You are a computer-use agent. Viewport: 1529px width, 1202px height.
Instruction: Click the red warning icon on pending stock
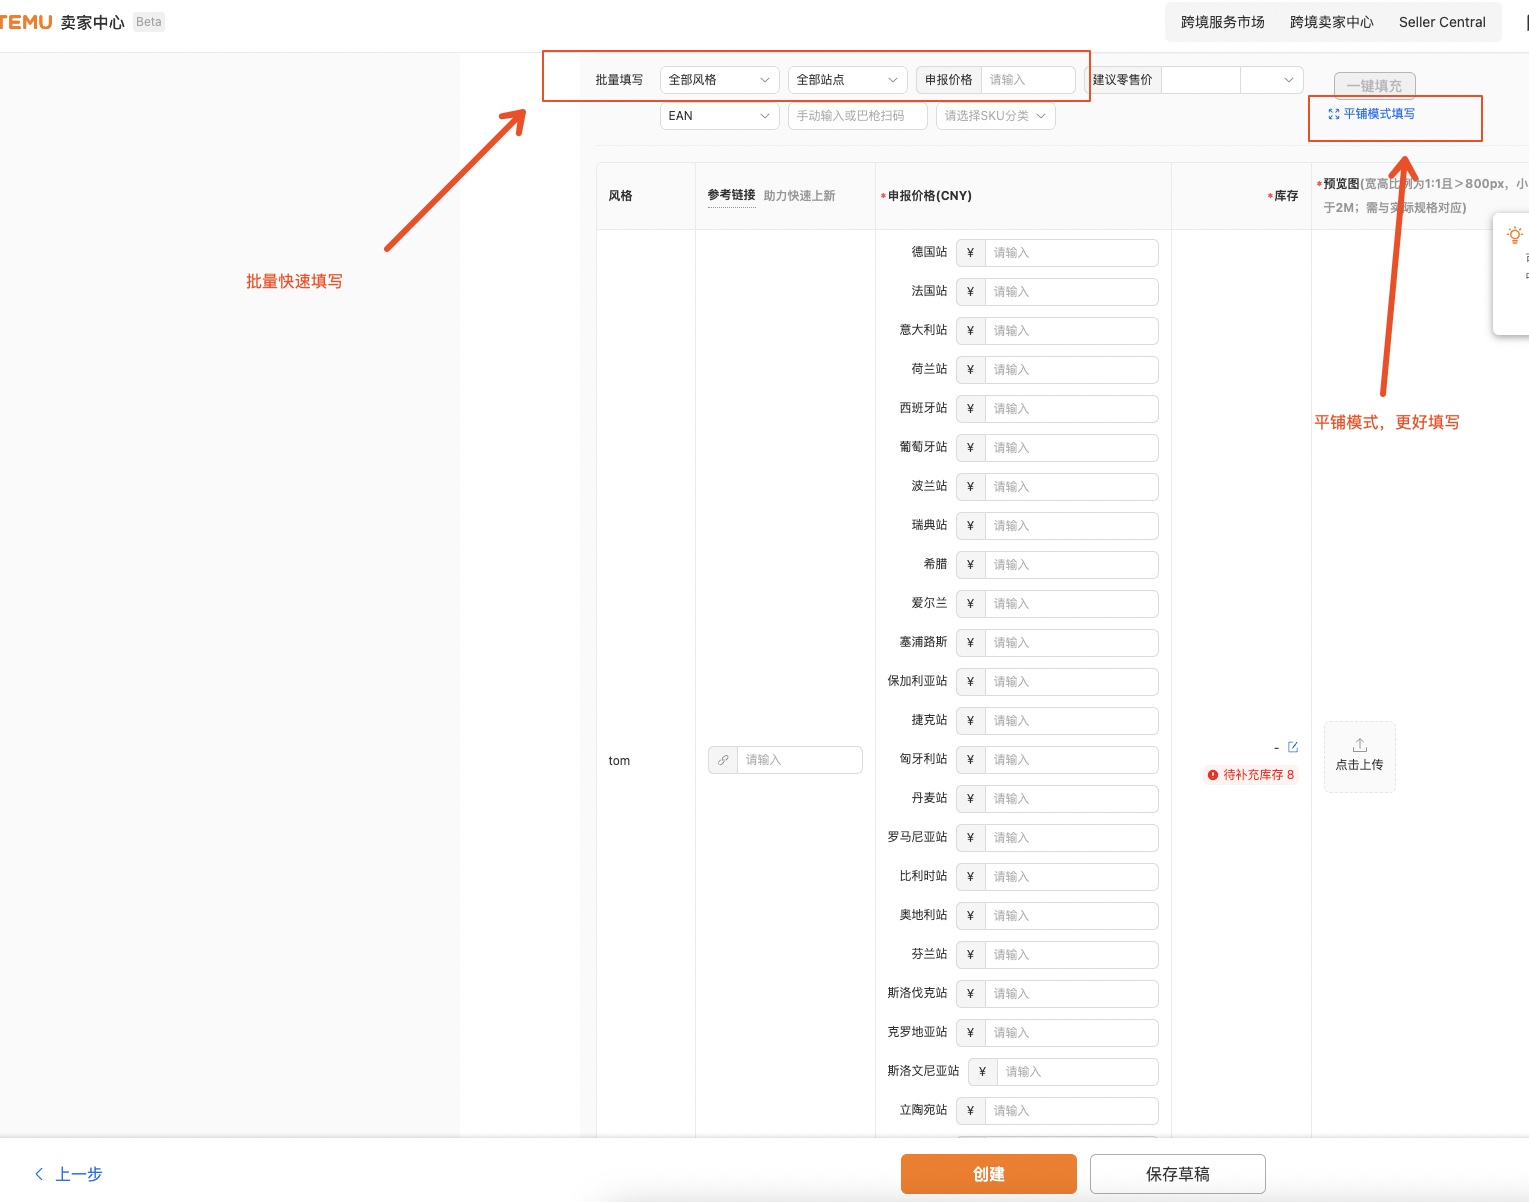[x=1213, y=775]
